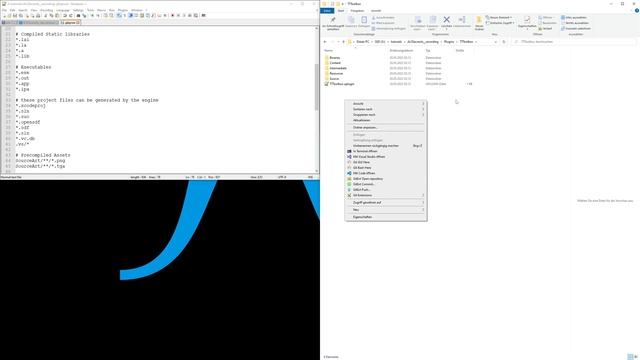Expand the Ansicht submenu in context menu

click(385, 104)
